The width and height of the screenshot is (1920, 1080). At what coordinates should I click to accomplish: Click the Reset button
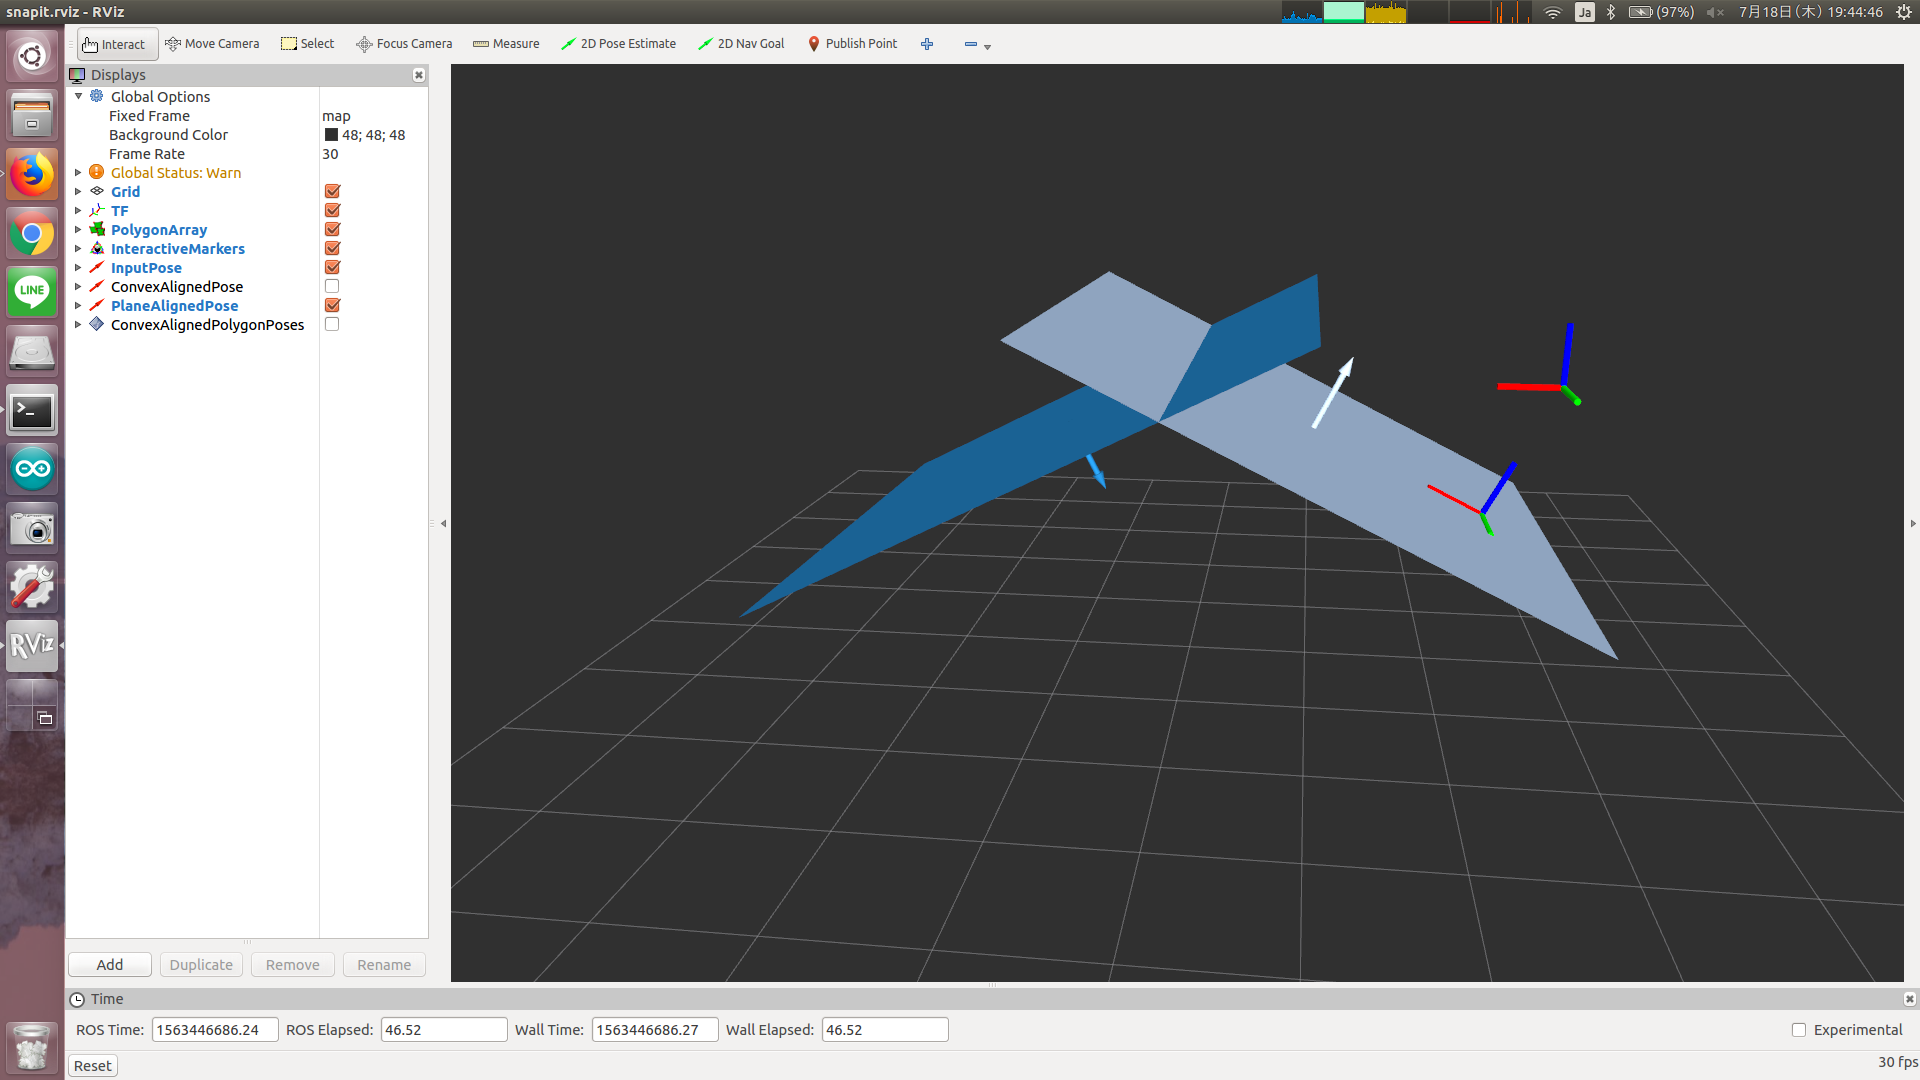tap(93, 1066)
